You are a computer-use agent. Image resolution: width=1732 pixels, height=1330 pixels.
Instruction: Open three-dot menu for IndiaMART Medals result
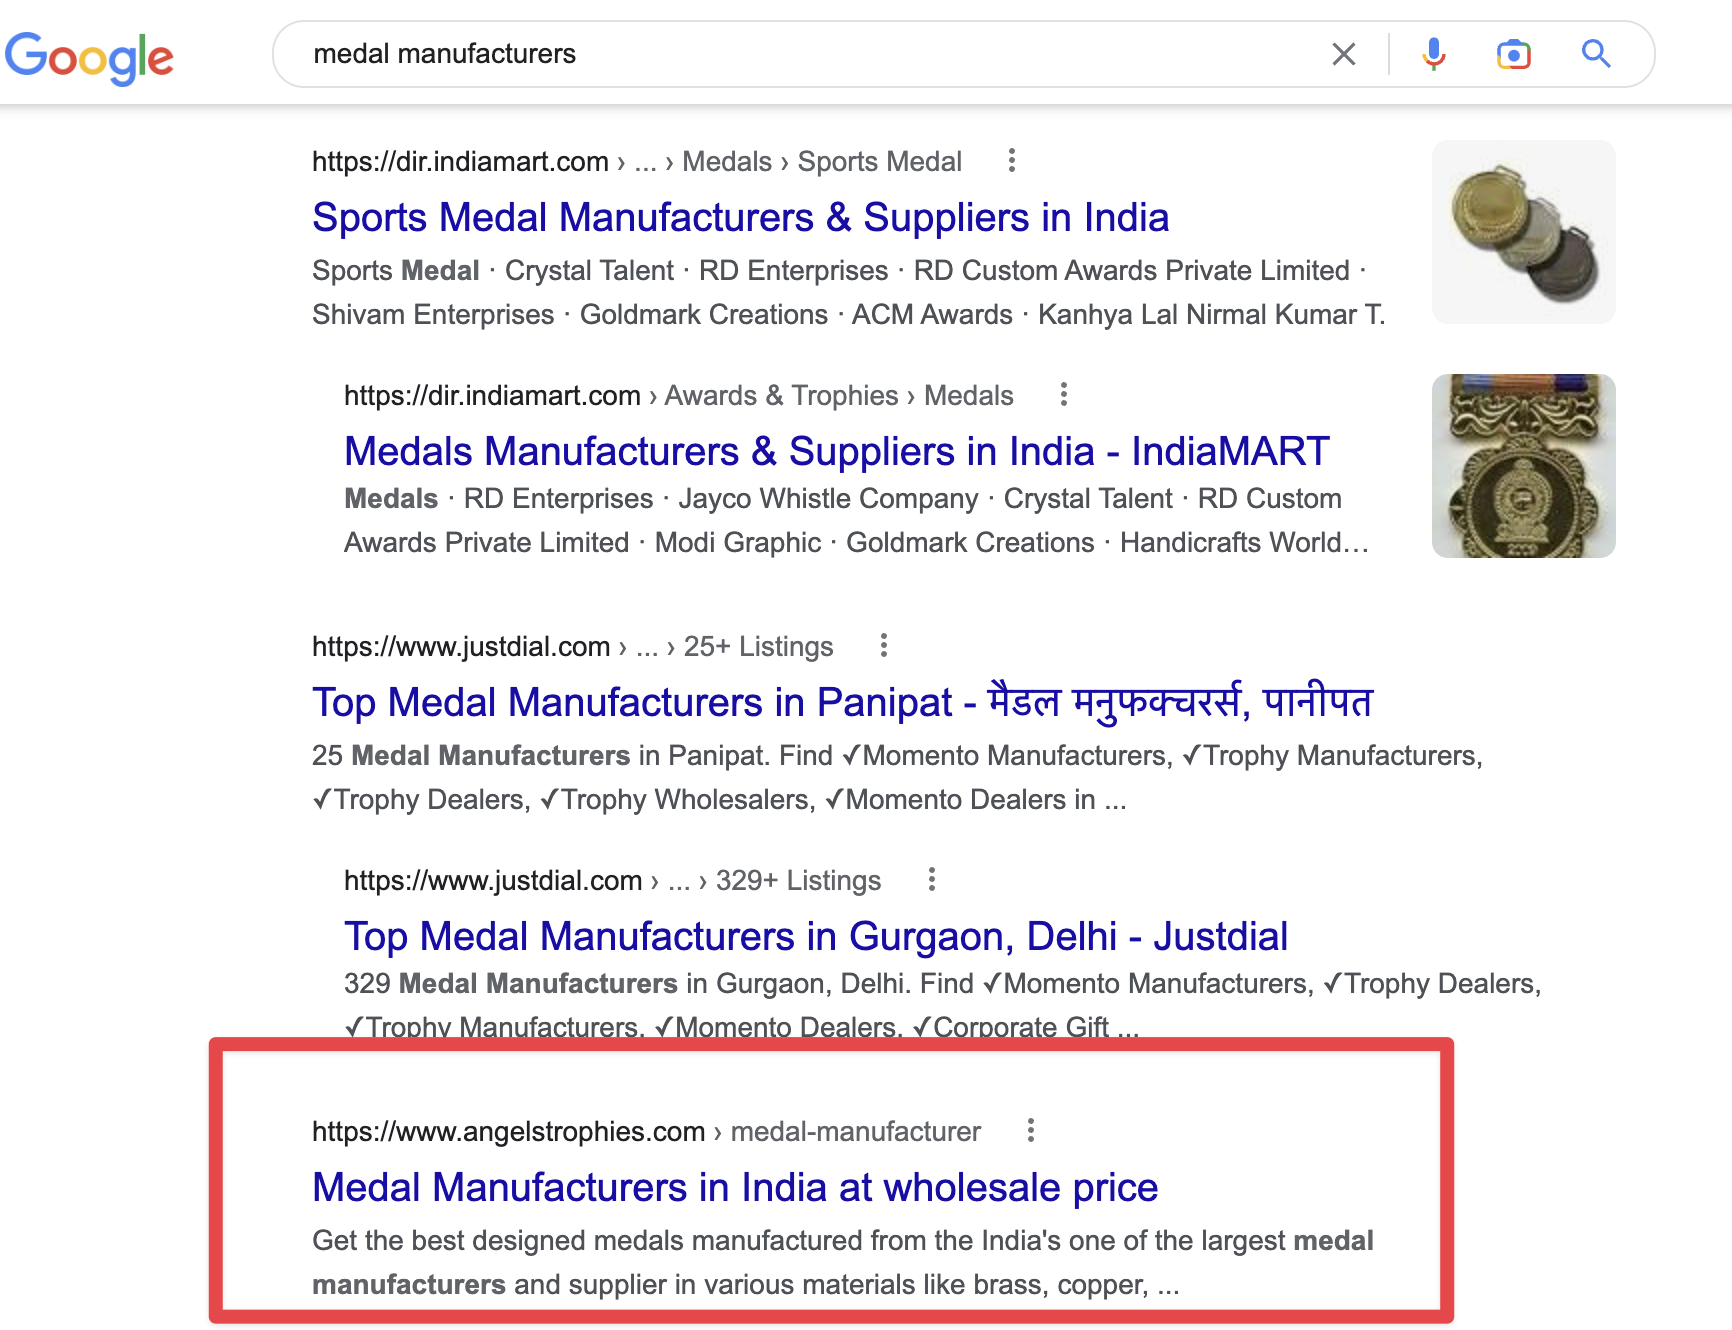click(1064, 395)
